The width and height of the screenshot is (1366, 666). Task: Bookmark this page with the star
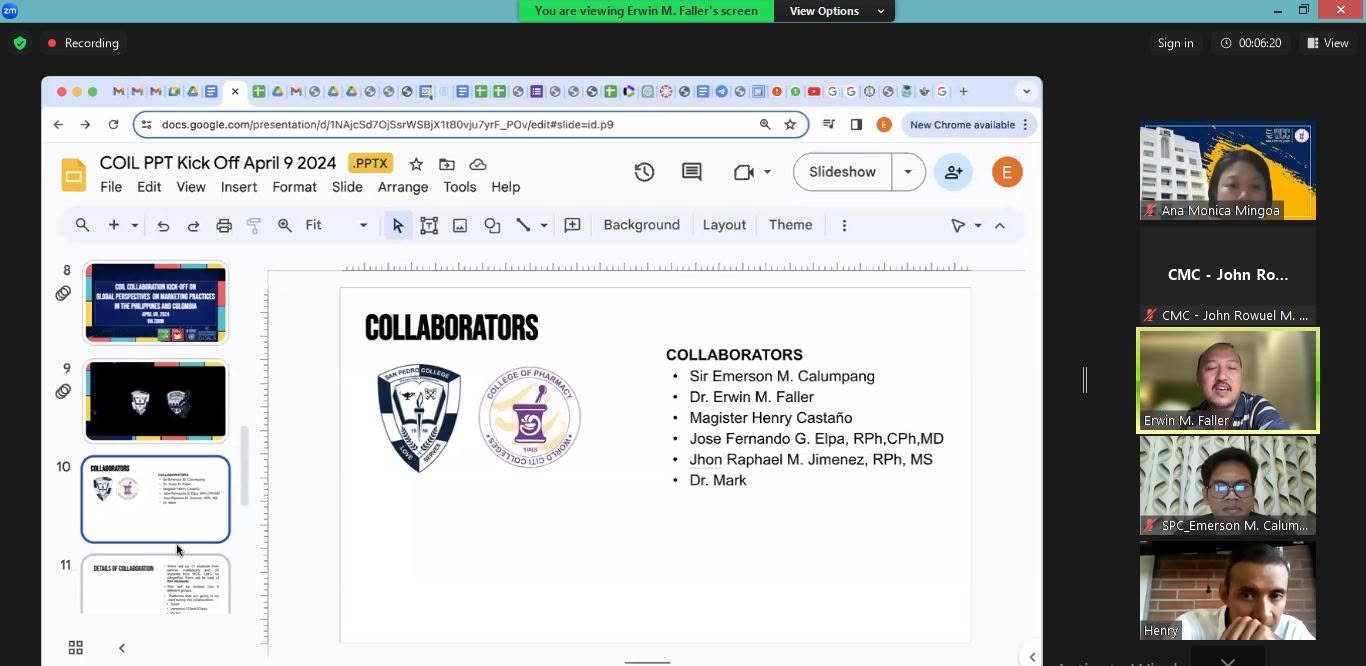[x=790, y=125]
